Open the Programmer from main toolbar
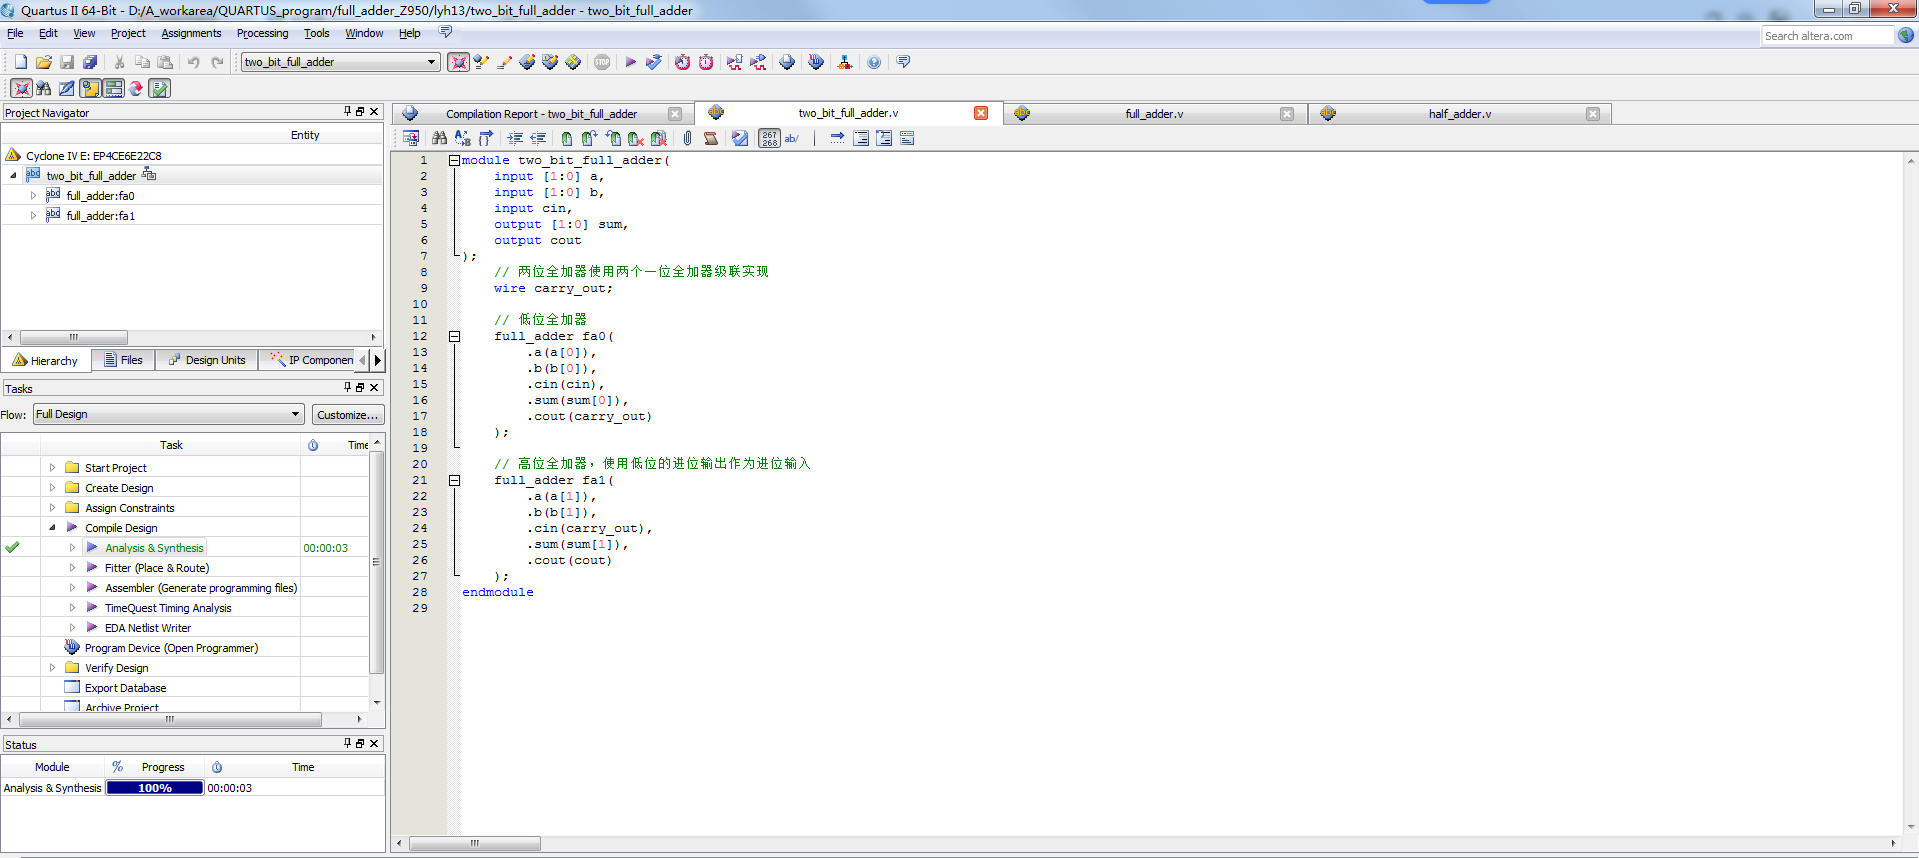The height and width of the screenshot is (858, 1919). [x=816, y=62]
